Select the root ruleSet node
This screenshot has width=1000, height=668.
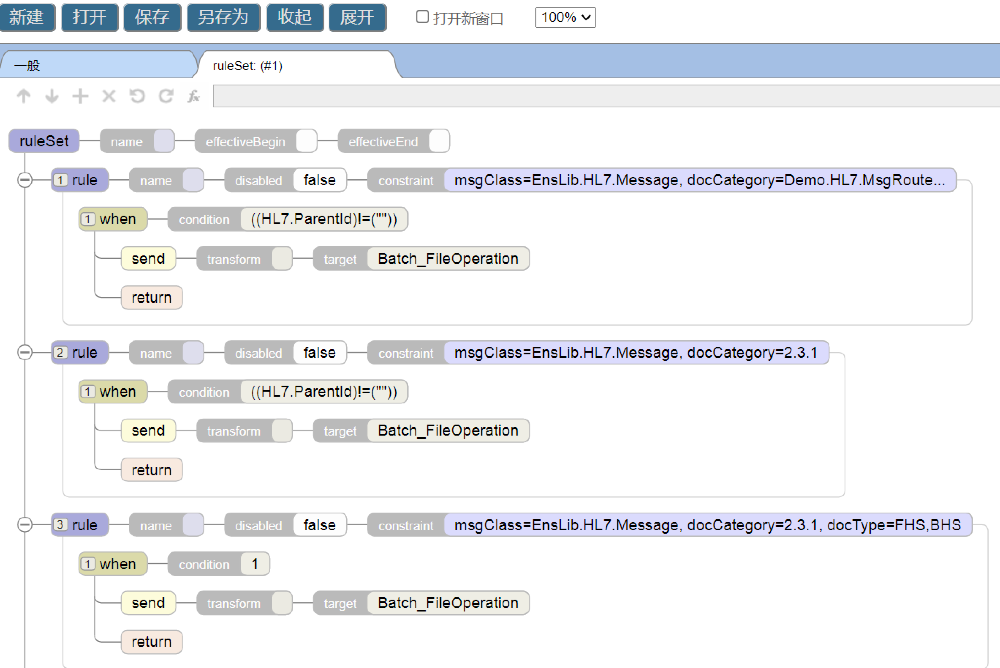point(44,141)
